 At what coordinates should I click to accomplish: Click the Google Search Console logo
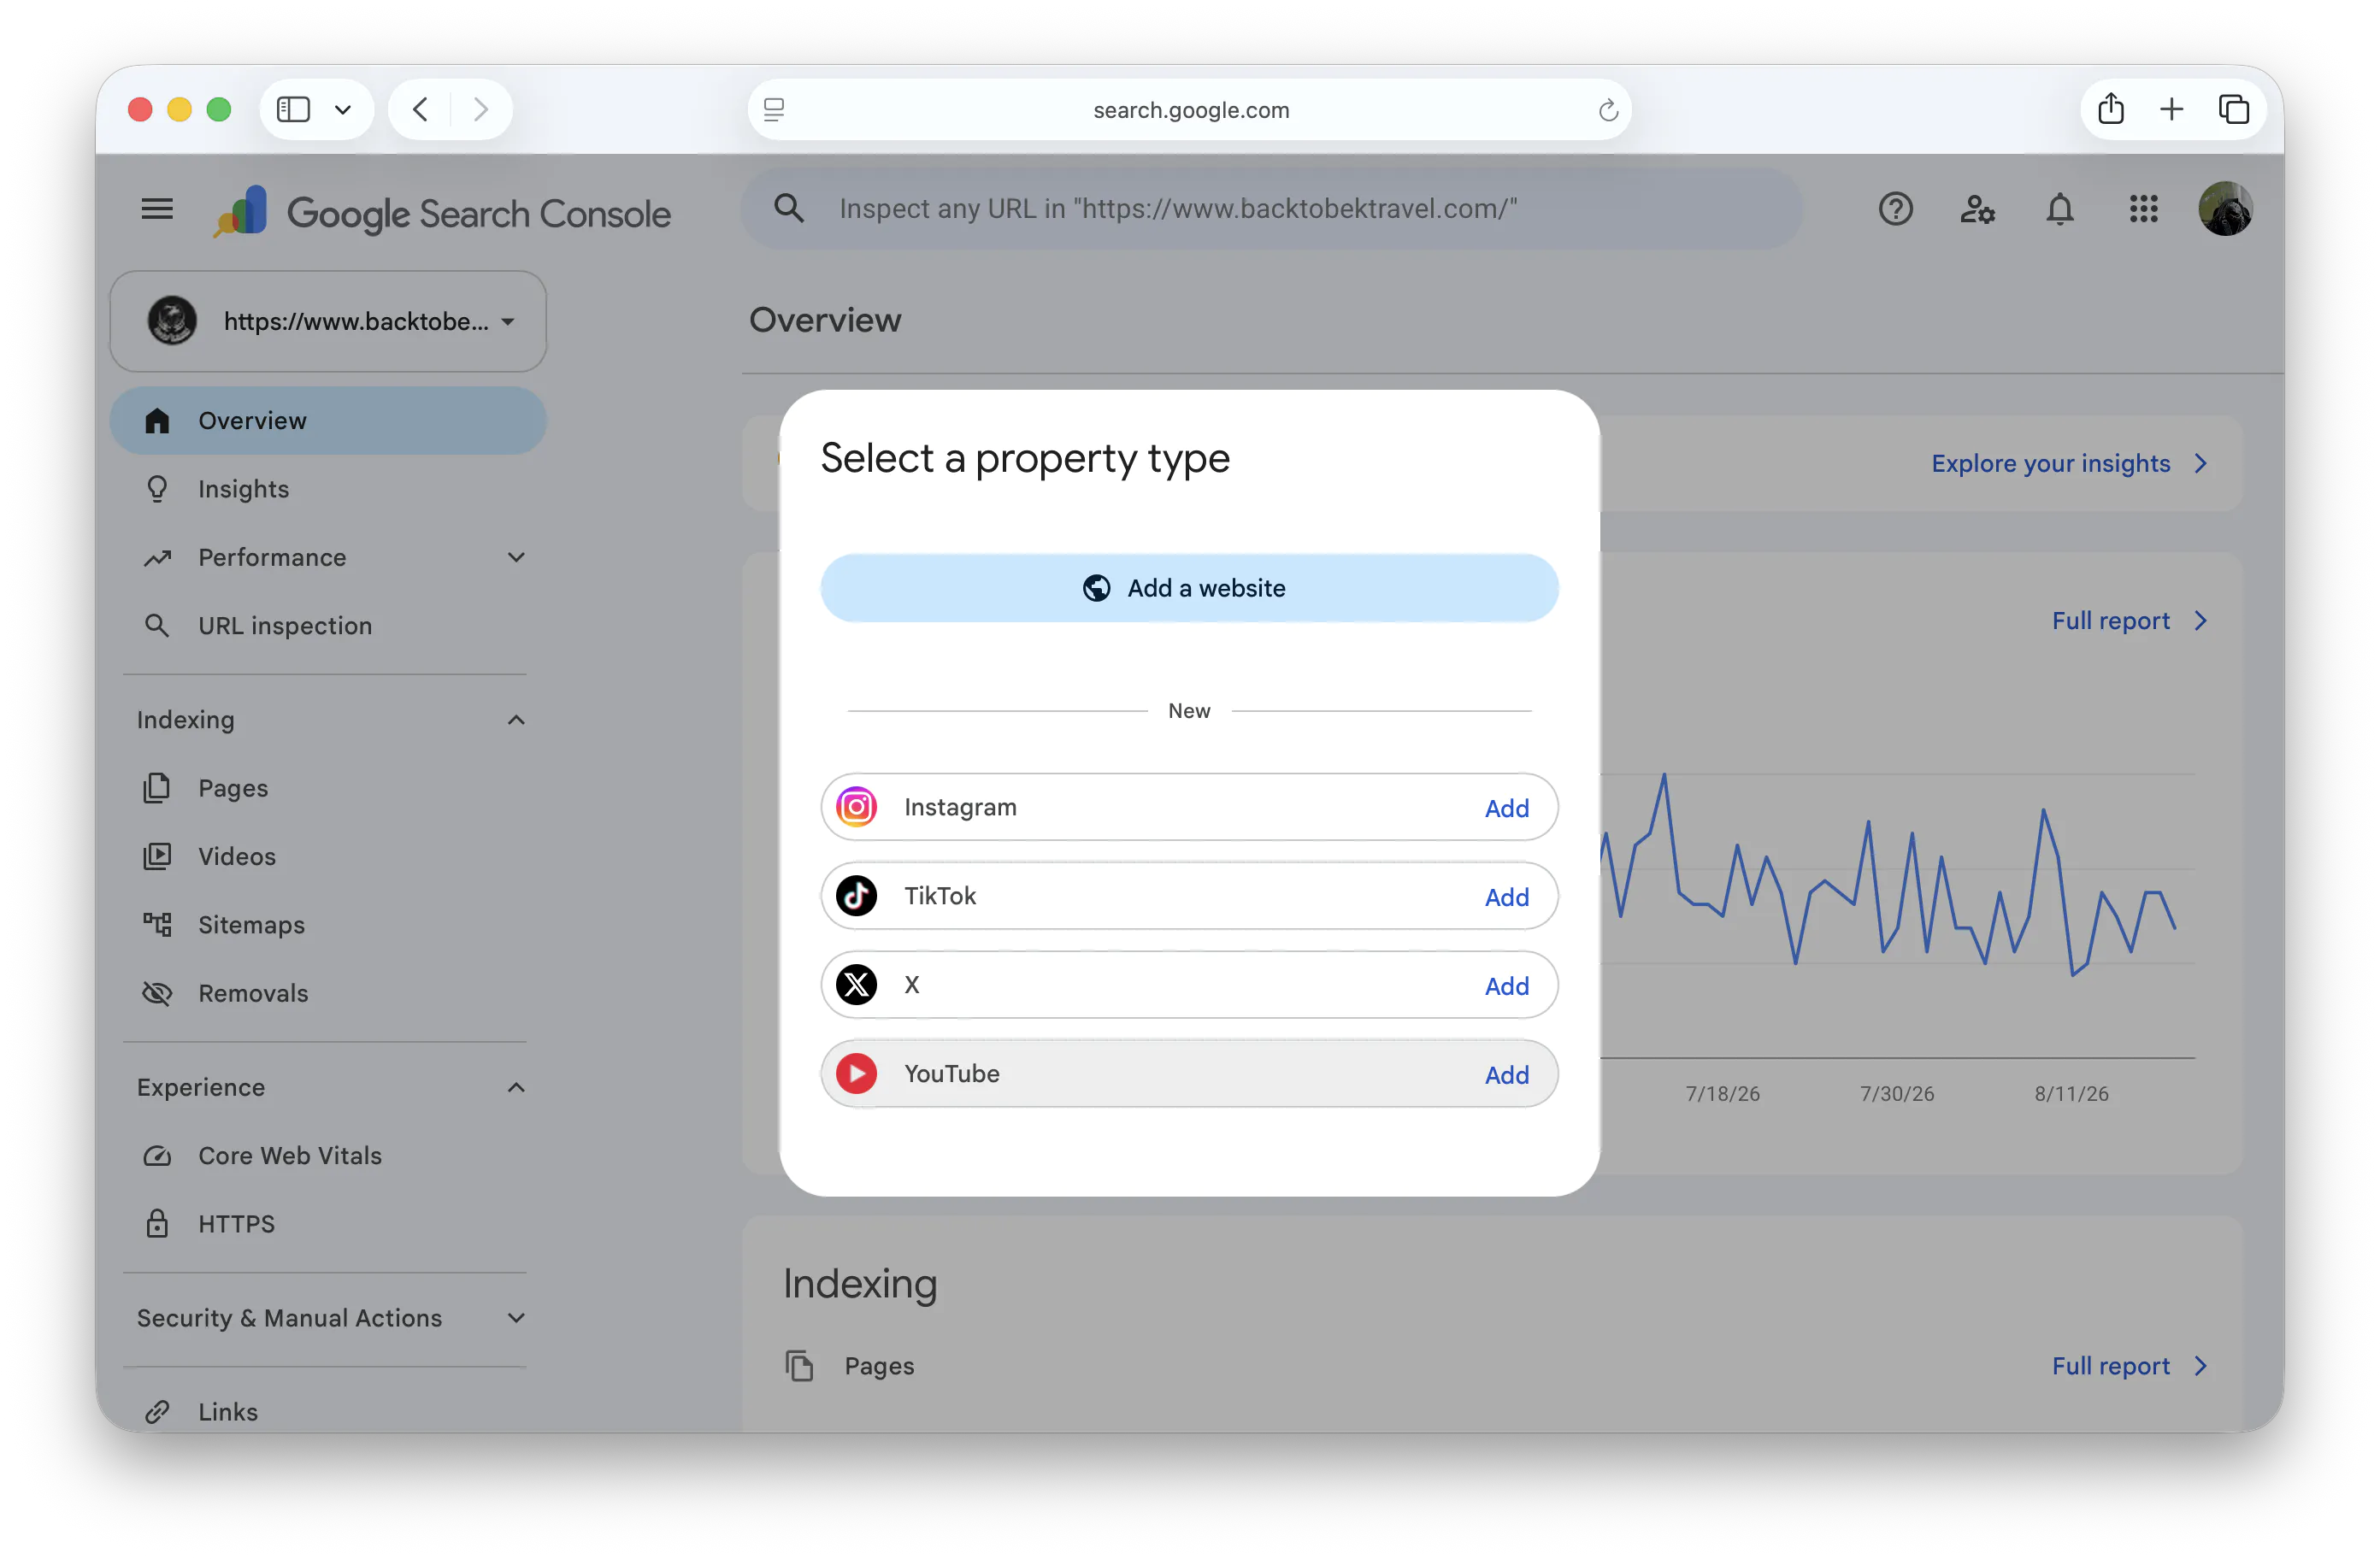(x=442, y=212)
